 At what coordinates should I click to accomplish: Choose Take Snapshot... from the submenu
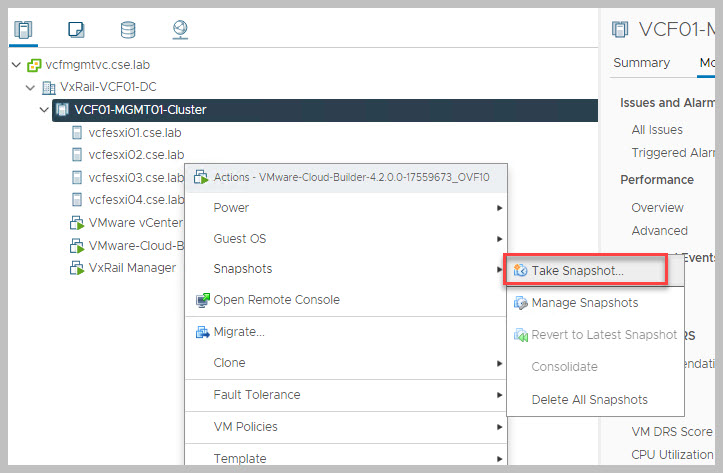pos(585,270)
